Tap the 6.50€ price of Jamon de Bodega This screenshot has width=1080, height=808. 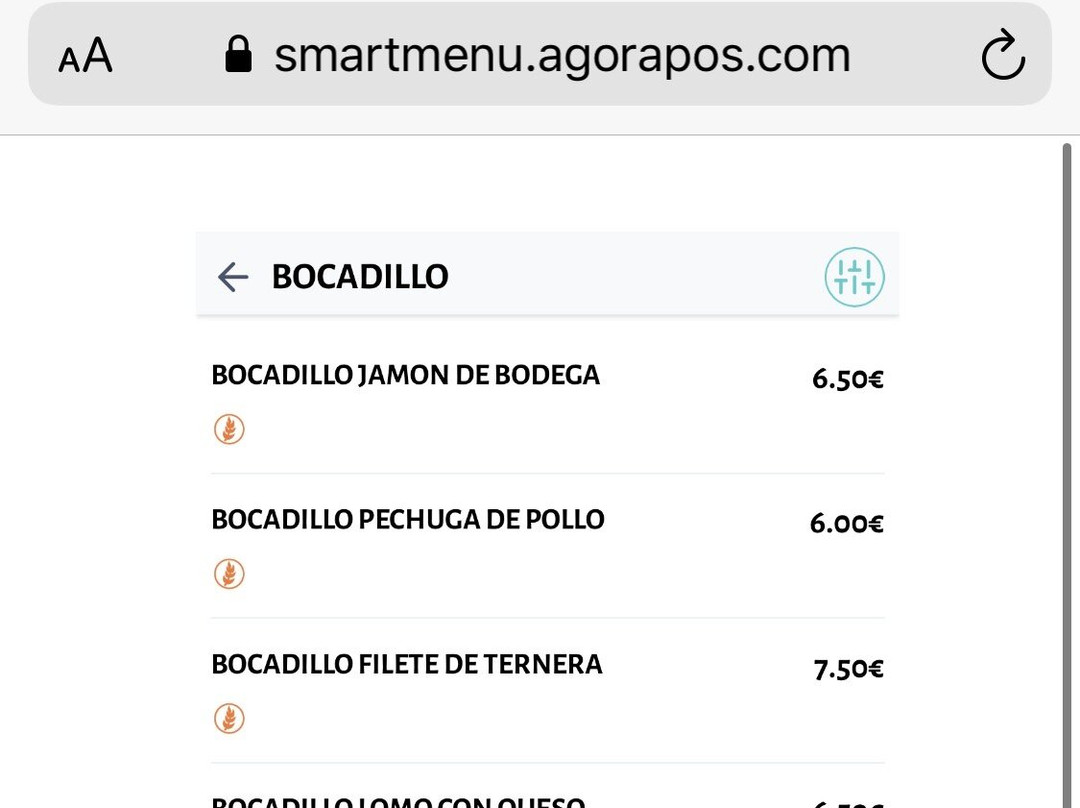point(848,379)
